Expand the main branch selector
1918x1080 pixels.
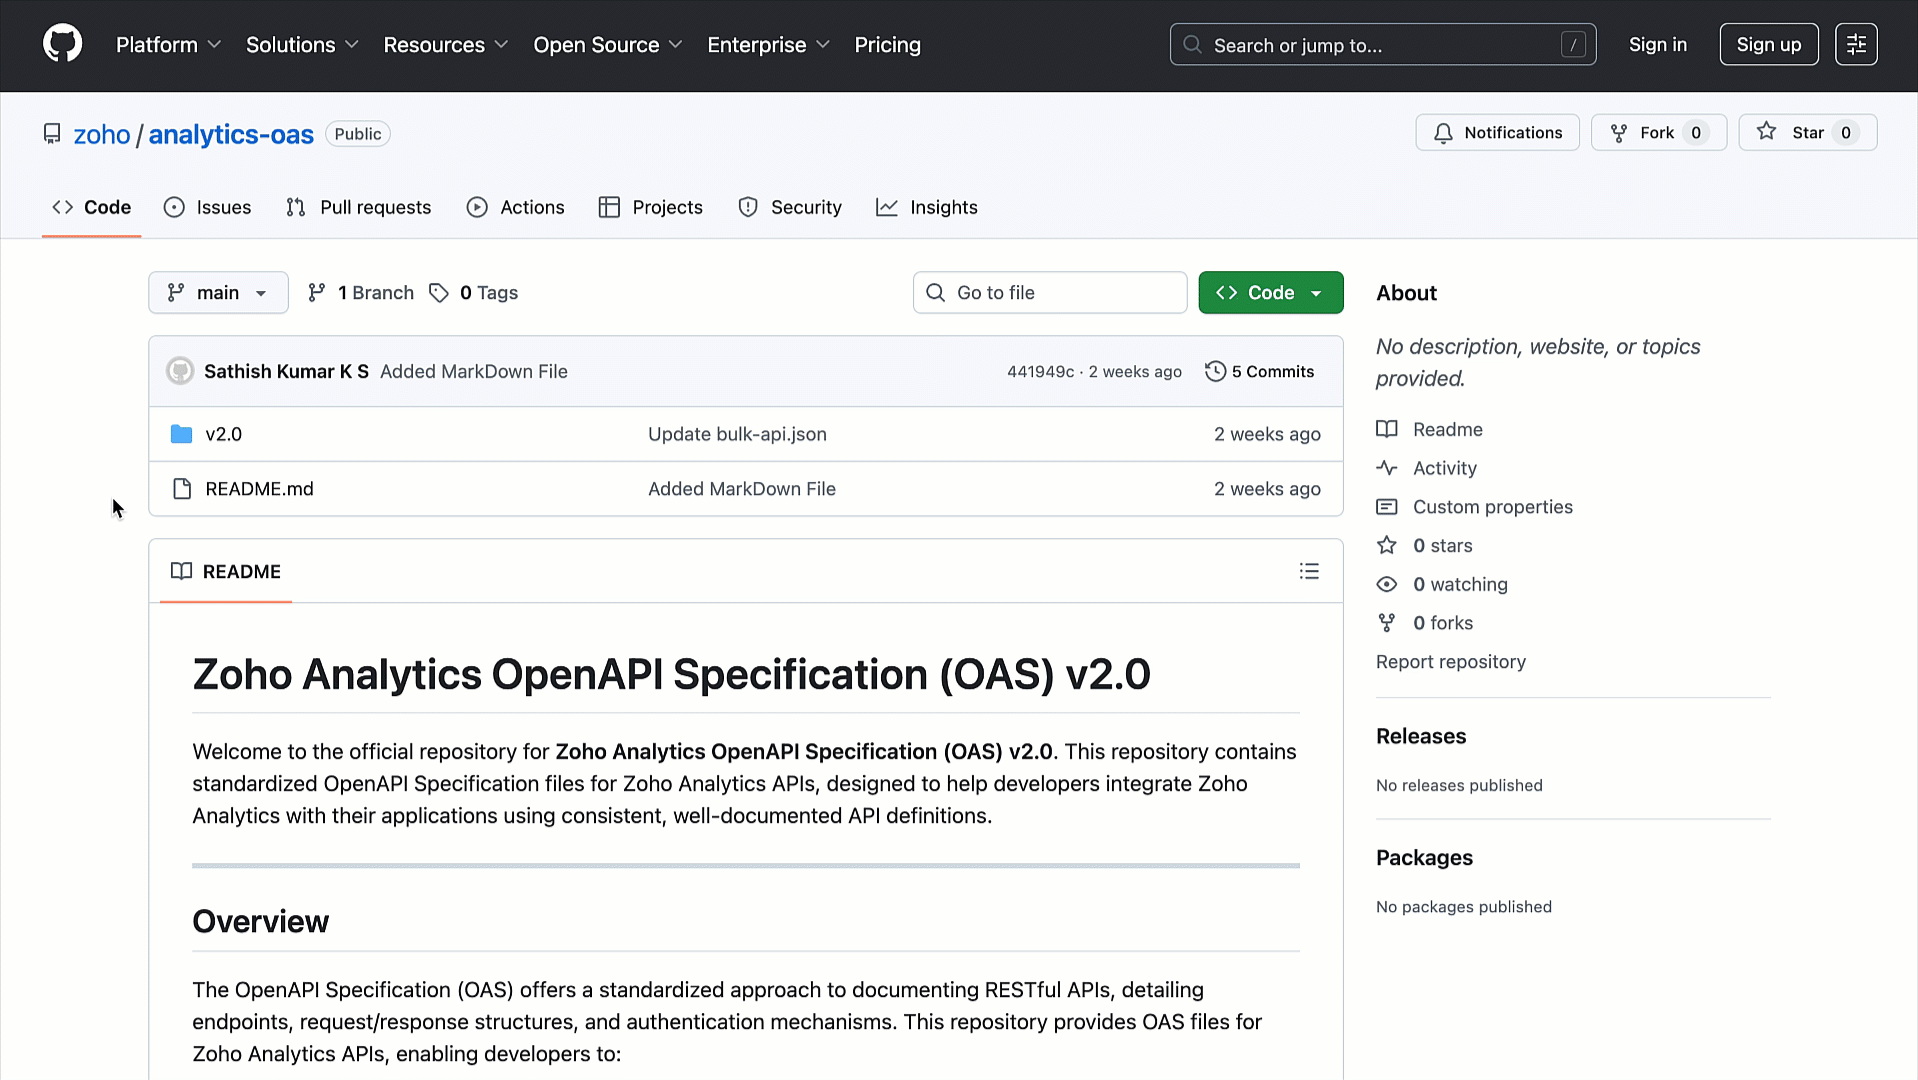(x=218, y=292)
